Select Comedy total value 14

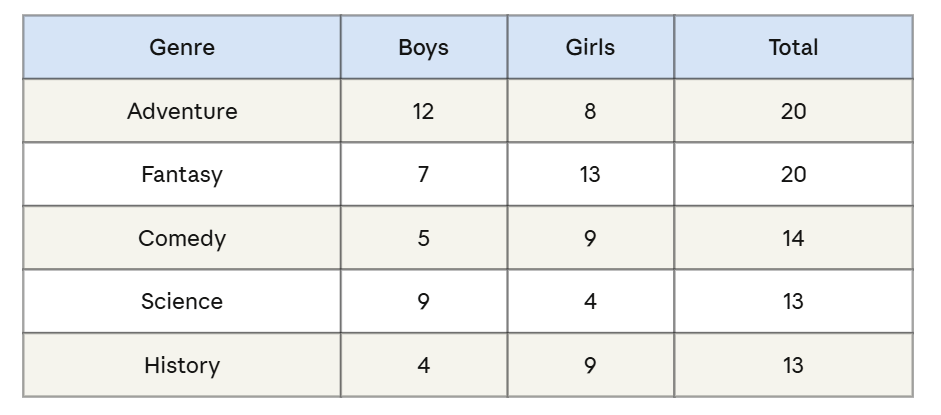pos(793,238)
